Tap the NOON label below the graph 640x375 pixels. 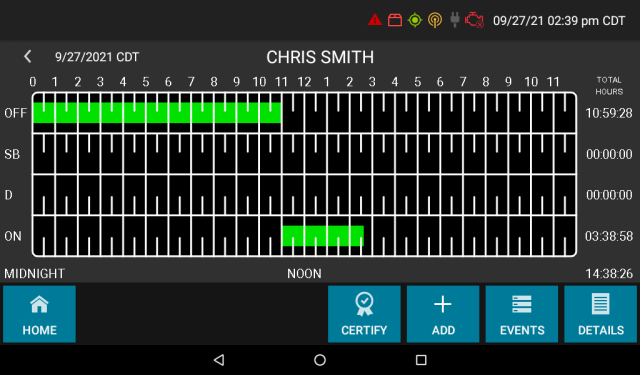click(304, 273)
